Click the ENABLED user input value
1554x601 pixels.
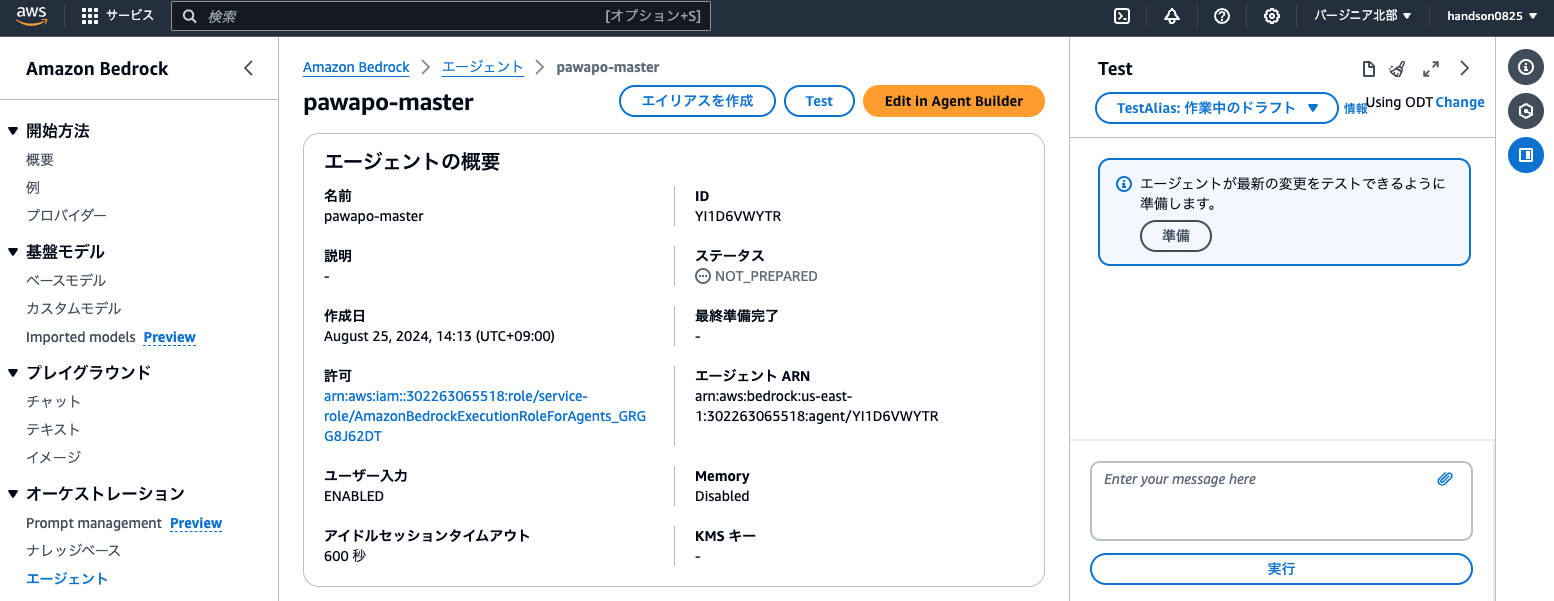click(354, 496)
